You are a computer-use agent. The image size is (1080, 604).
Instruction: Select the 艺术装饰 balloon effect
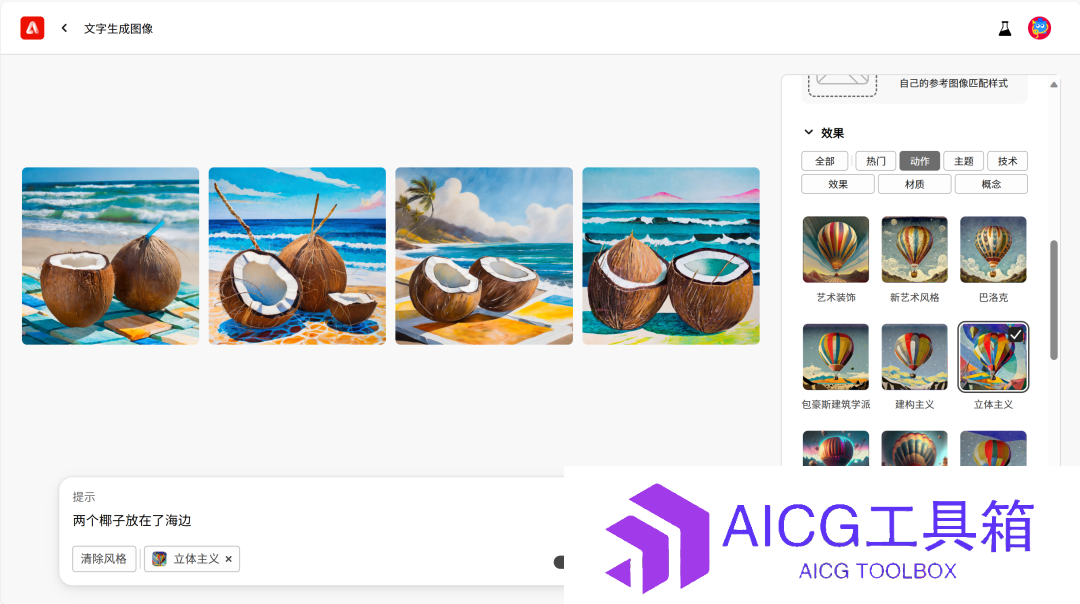pos(835,249)
